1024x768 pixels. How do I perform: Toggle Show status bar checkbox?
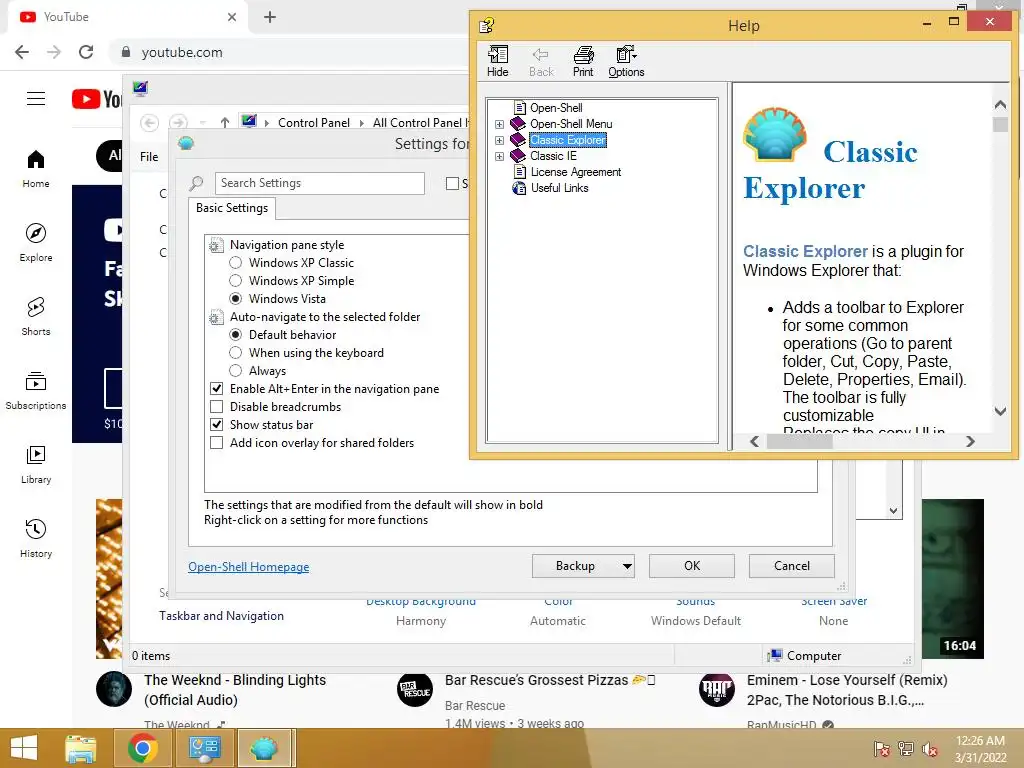[217, 424]
